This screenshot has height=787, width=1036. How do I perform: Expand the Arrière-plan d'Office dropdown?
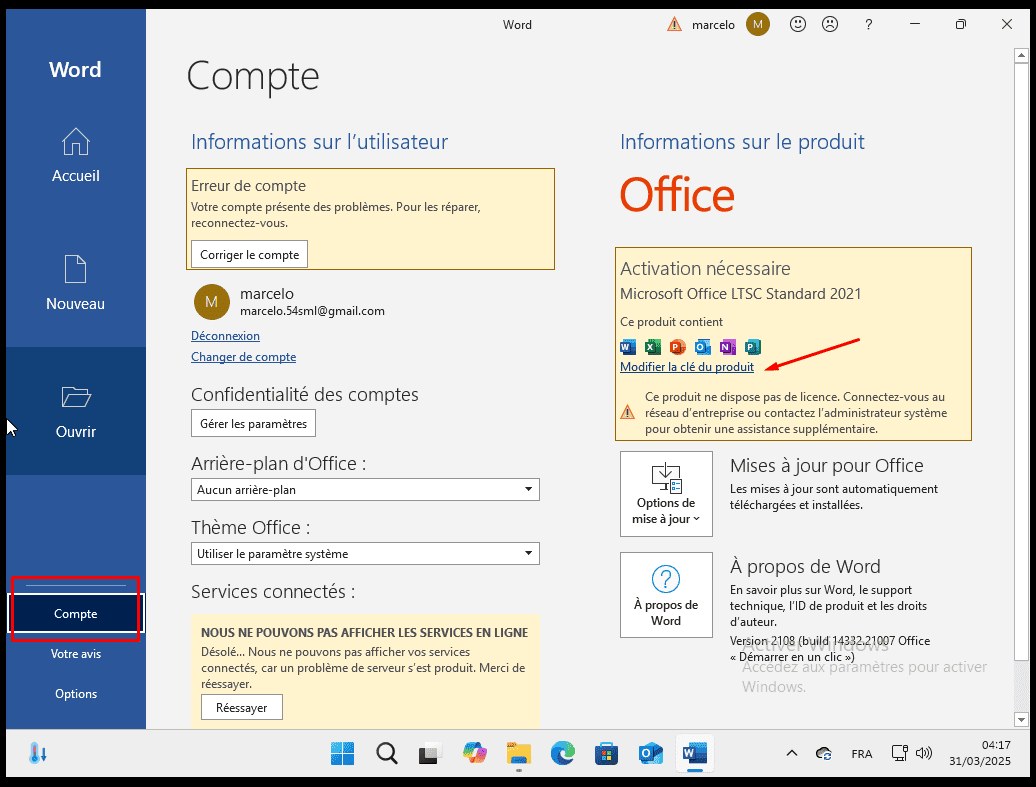click(x=365, y=490)
